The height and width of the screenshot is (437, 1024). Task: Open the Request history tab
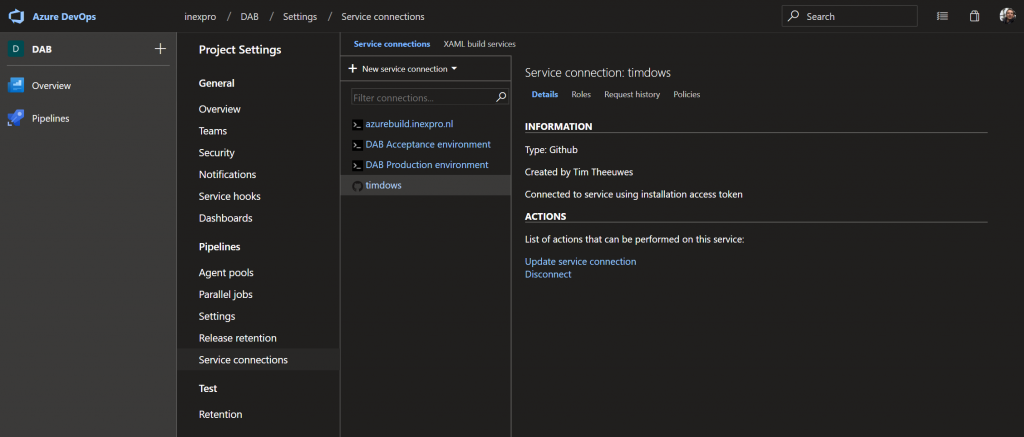coord(632,95)
